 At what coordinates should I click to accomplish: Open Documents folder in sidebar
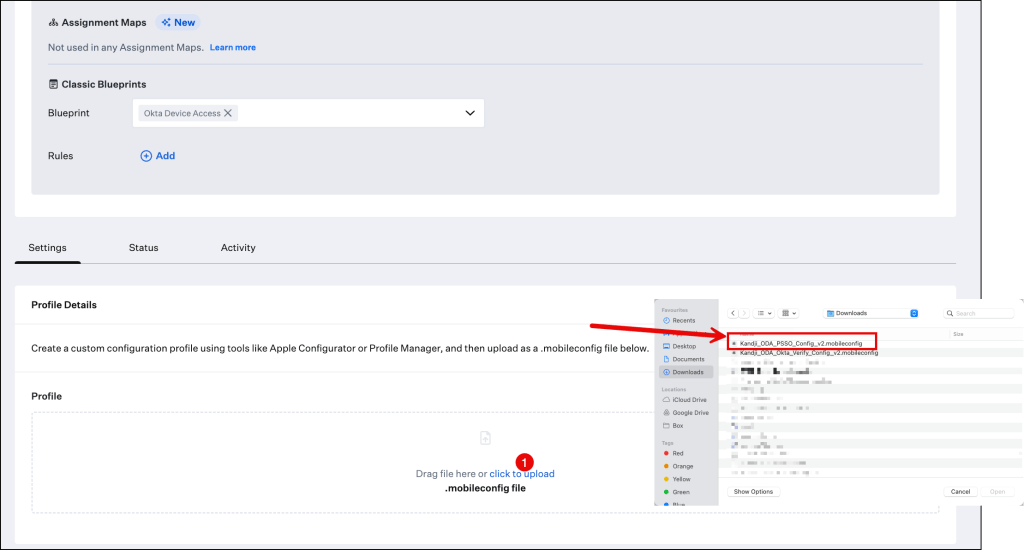[x=687, y=359]
